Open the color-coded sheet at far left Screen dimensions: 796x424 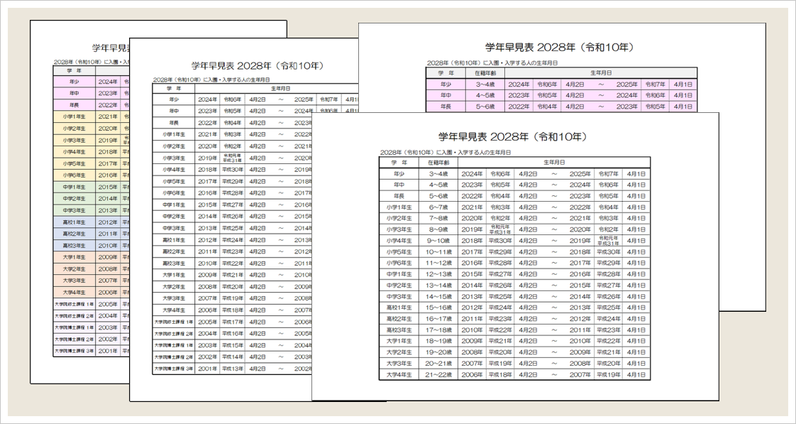pyautogui.click(x=80, y=202)
